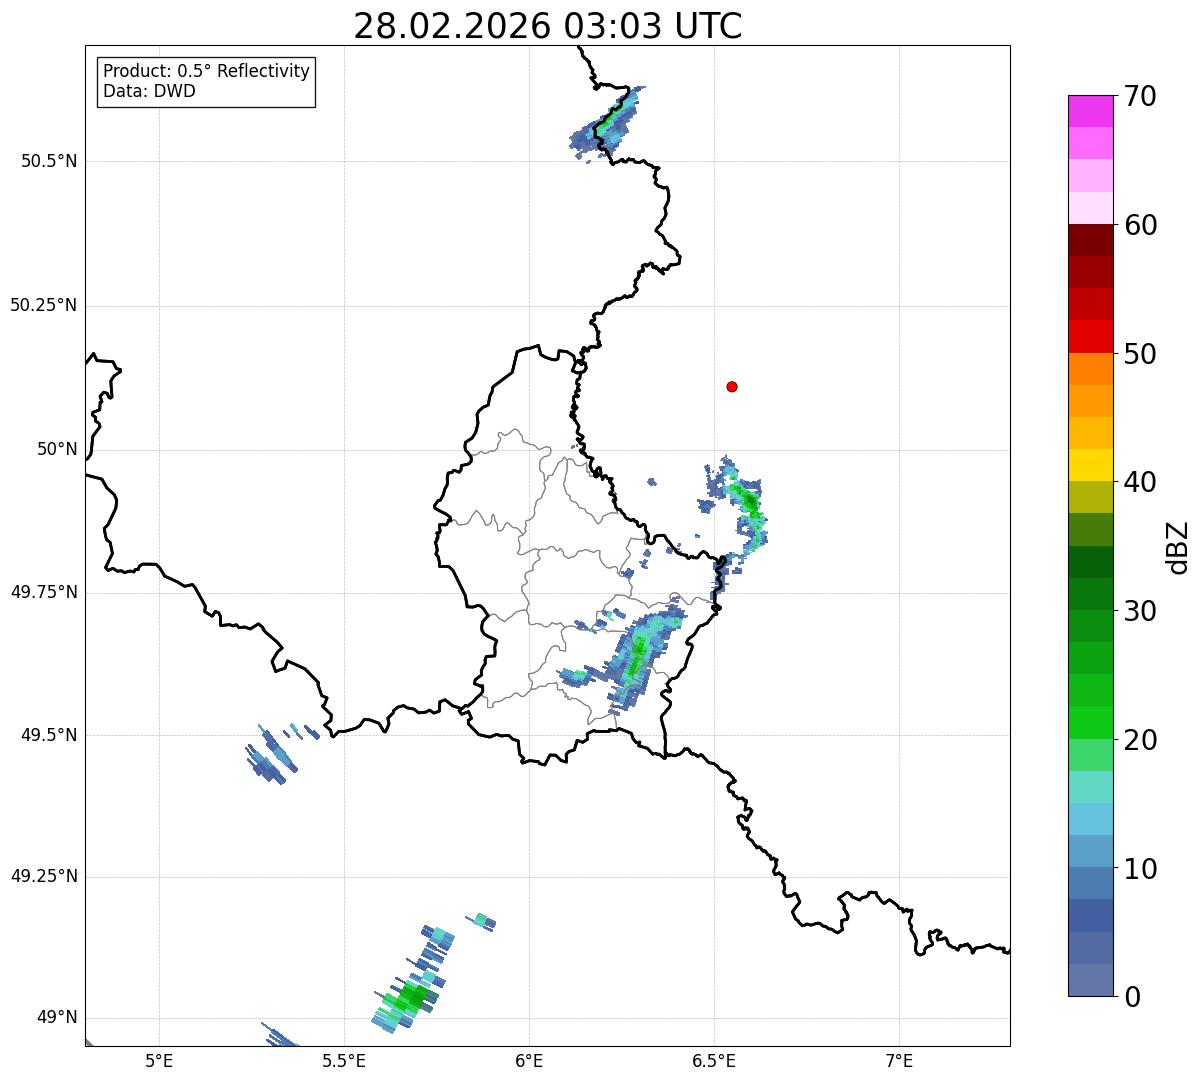Click the yellow colorbar swatch above 40
This screenshot has height=1081, width=1202.
(x=1090, y=465)
